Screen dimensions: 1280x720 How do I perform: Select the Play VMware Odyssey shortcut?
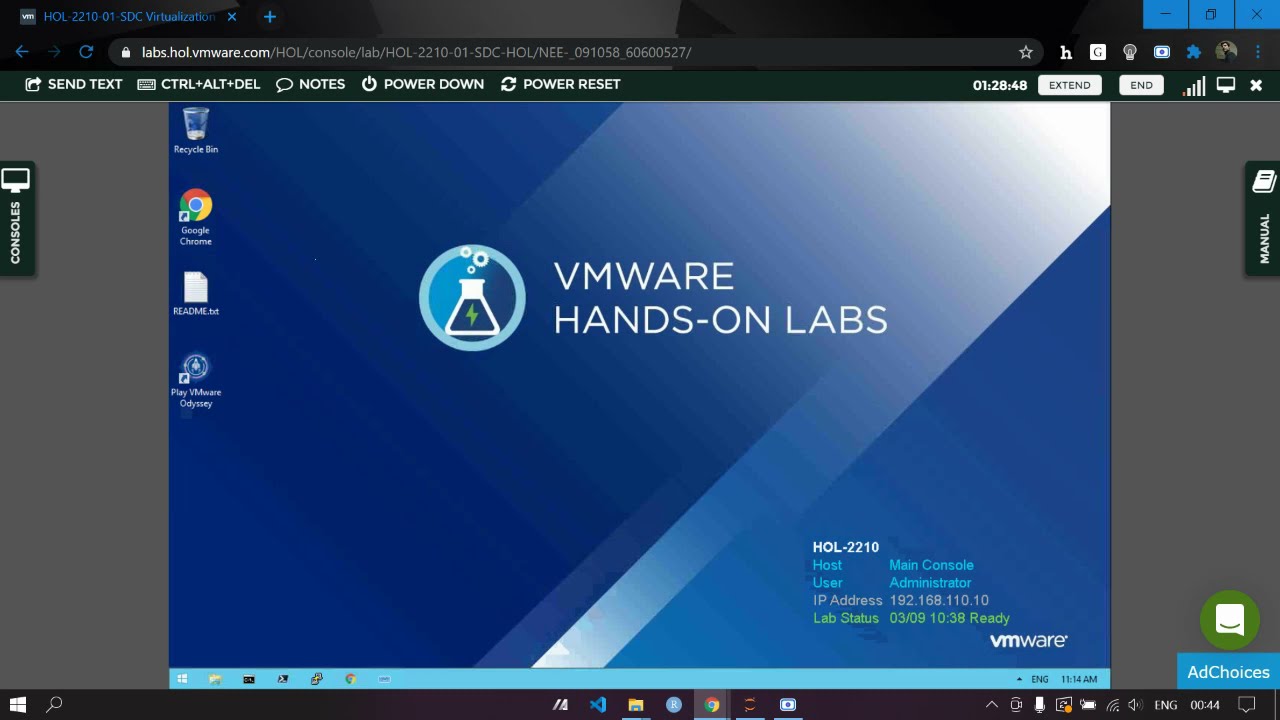[196, 380]
